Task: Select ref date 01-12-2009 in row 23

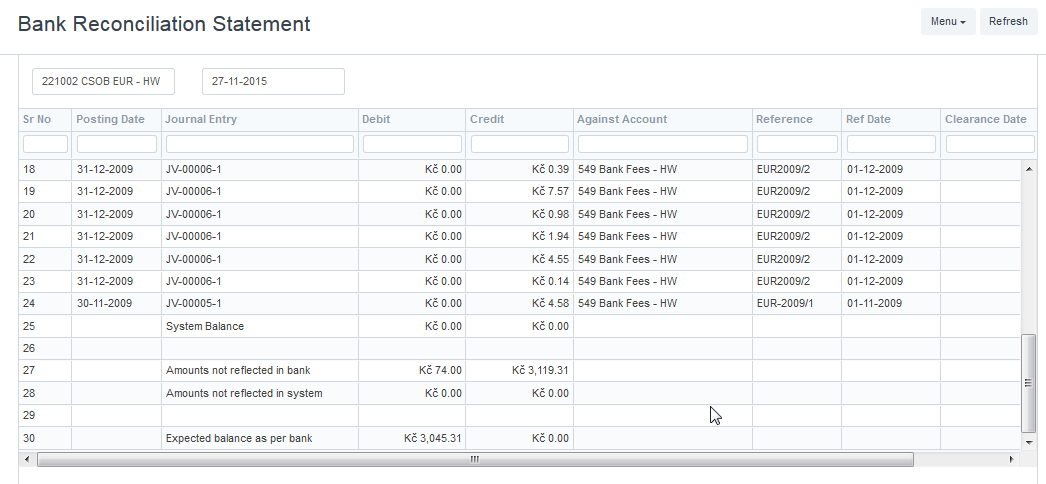Action: coord(875,281)
